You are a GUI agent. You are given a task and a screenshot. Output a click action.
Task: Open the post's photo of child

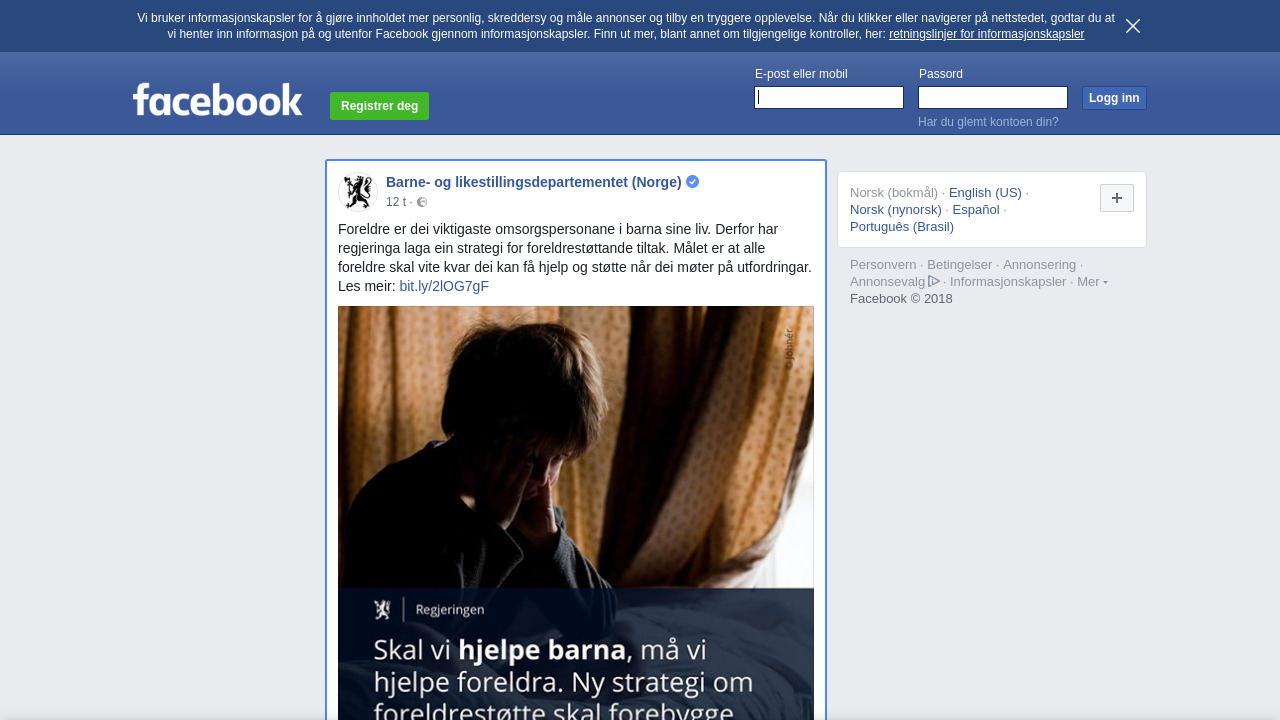(x=575, y=450)
